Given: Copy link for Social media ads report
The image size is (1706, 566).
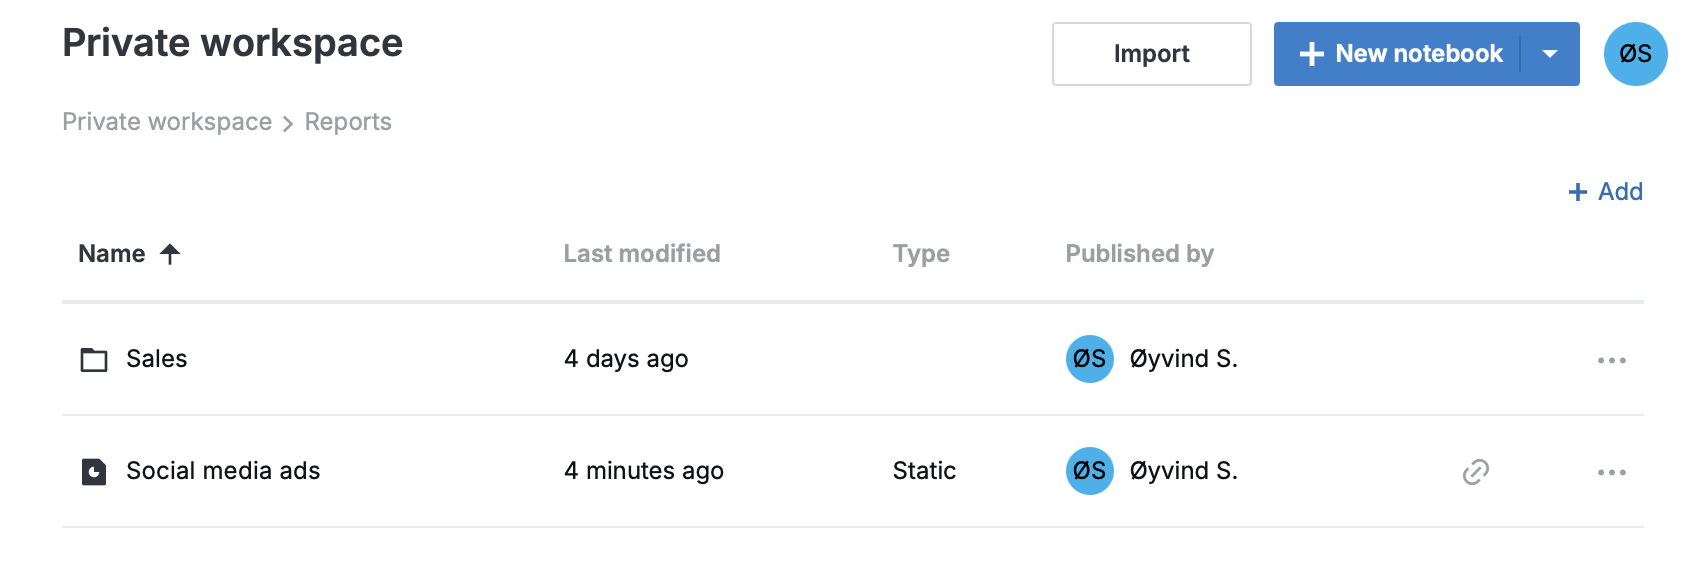Looking at the screenshot, I should pyautogui.click(x=1475, y=471).
